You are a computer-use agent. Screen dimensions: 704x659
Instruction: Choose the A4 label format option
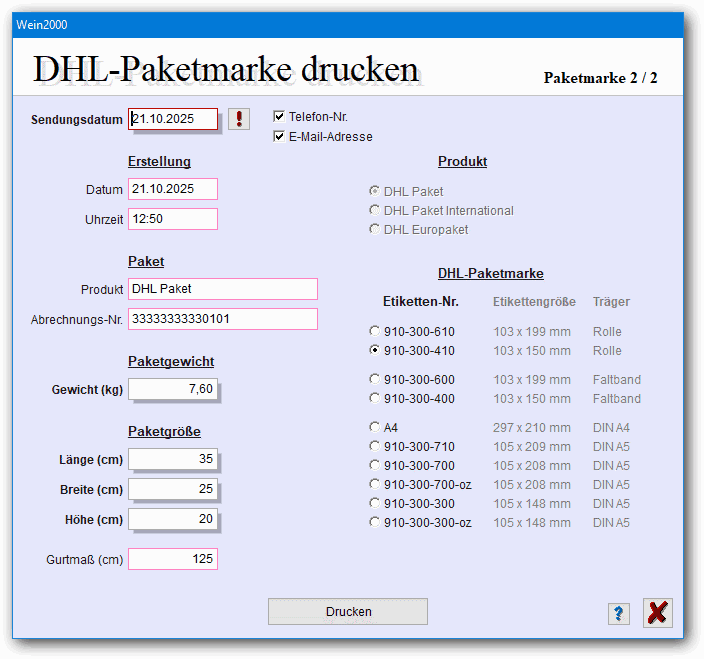tap(375, 427)
